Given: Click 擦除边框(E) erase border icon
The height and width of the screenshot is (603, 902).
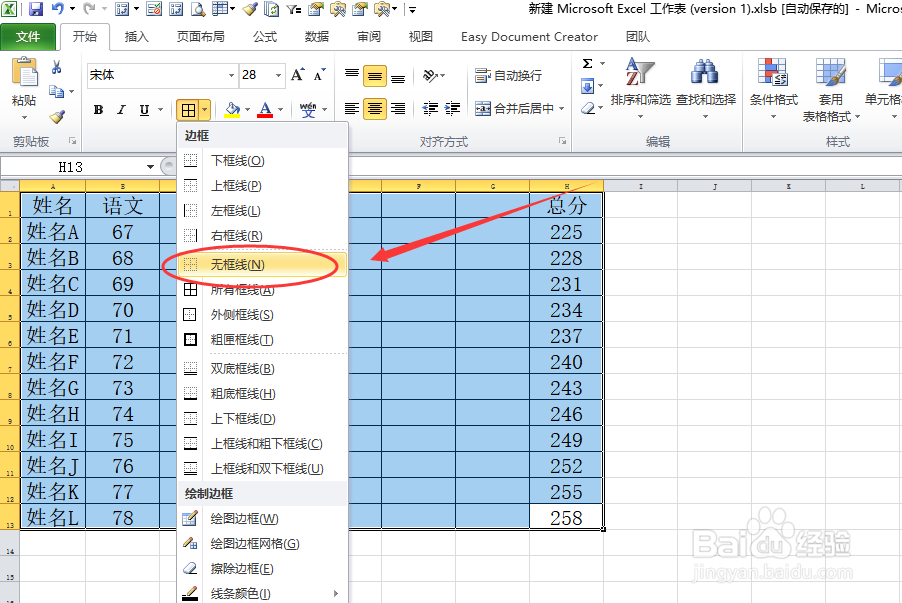Looking at the screenshot, I should (190, 568).
